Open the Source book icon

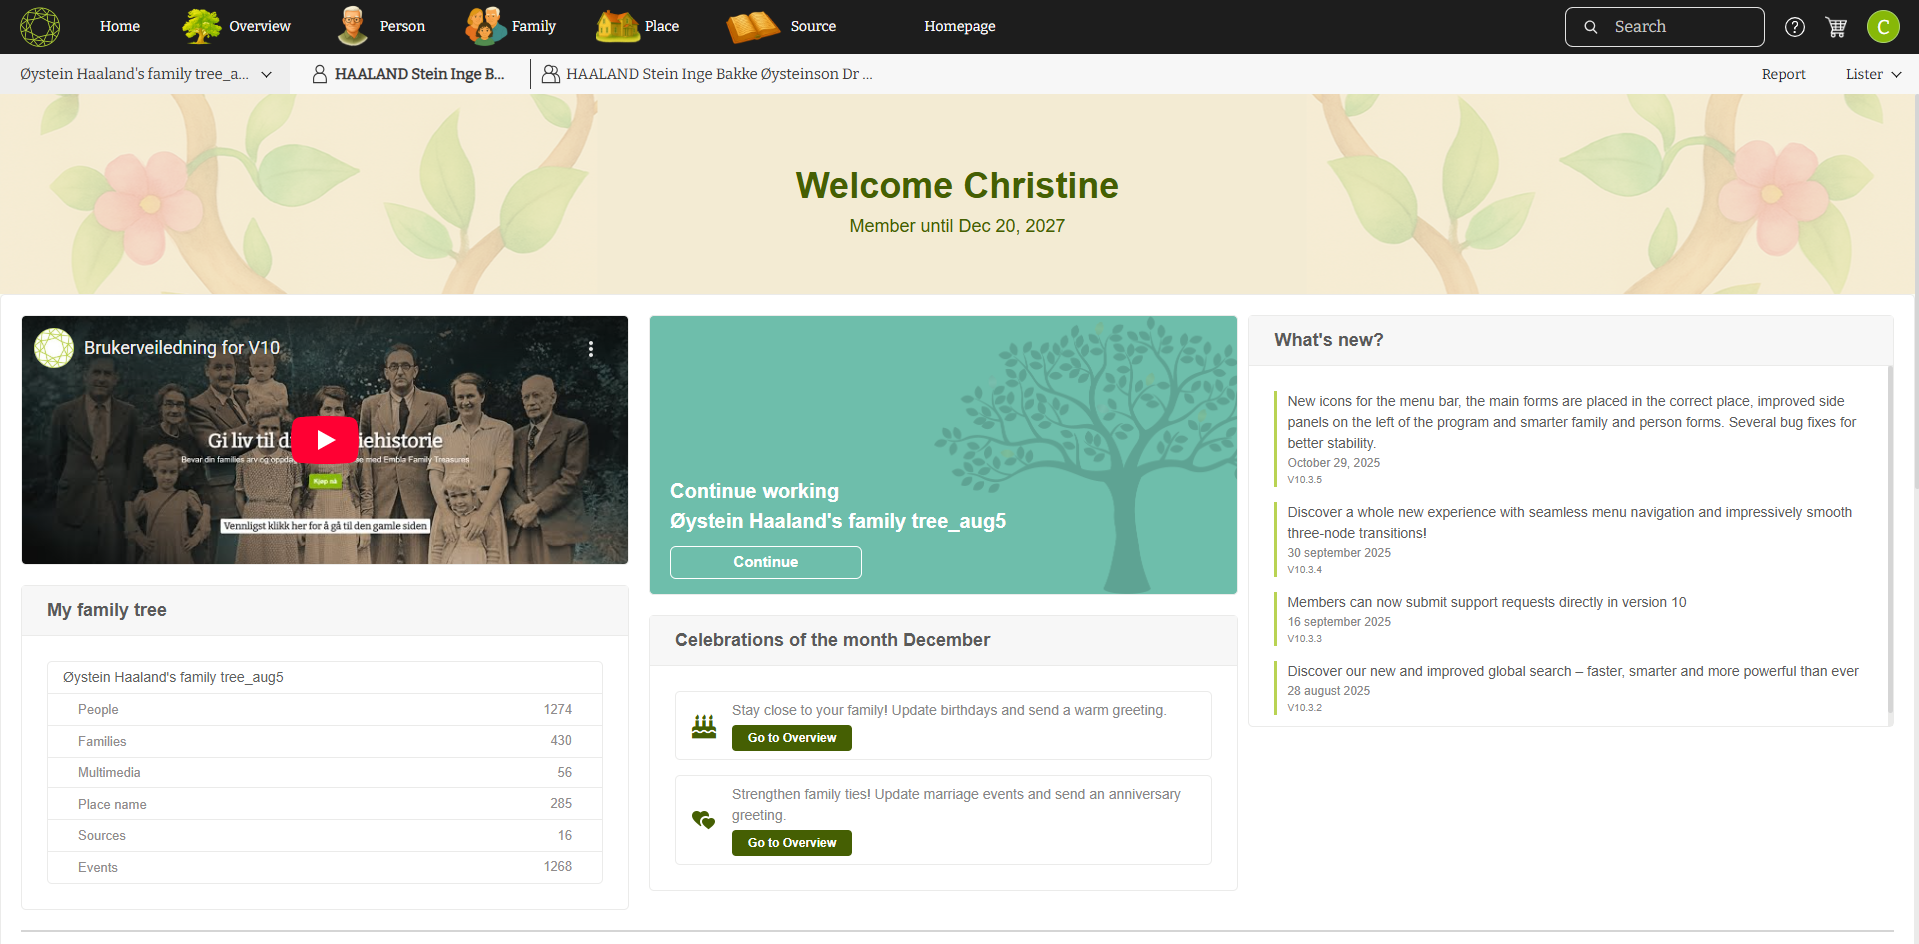pyautogui.click(x=753, y=27)
